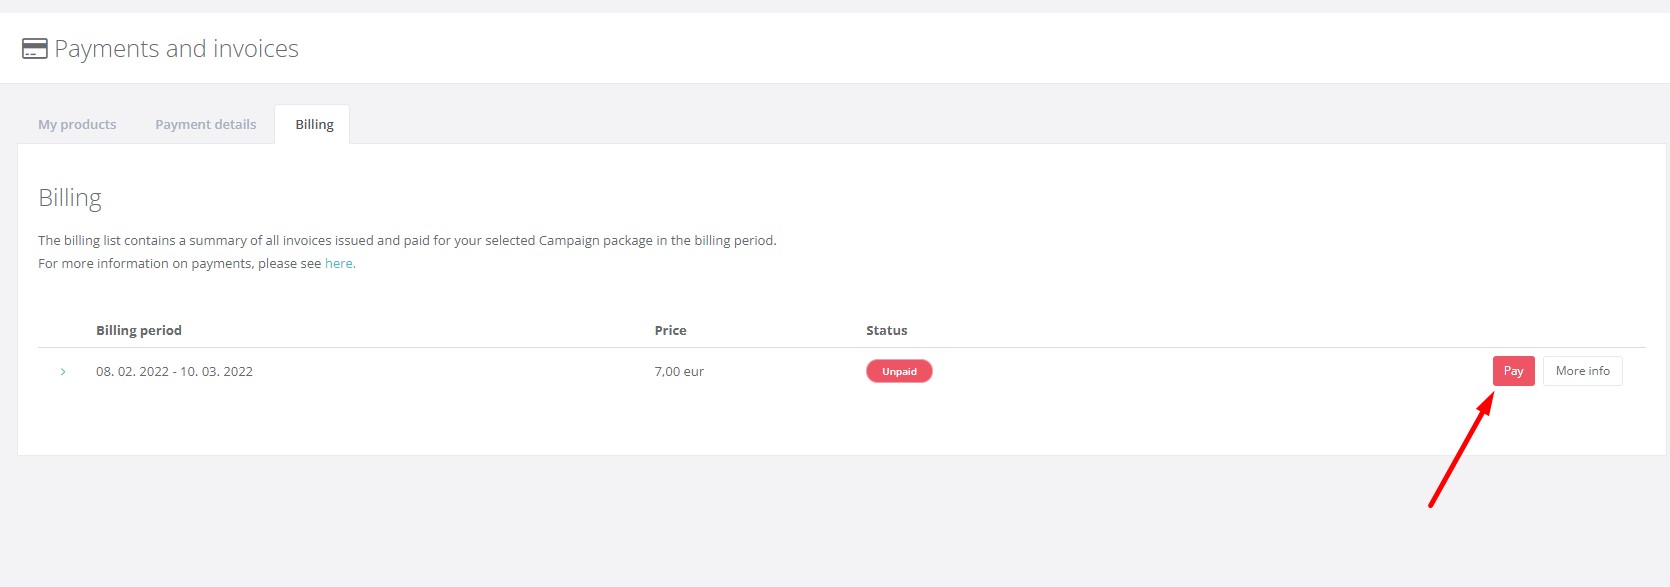Image resolution: width=1670 pixels, height=587 pixels.
Task: Click the 7,00 eur price value
Action: point(679,372)
